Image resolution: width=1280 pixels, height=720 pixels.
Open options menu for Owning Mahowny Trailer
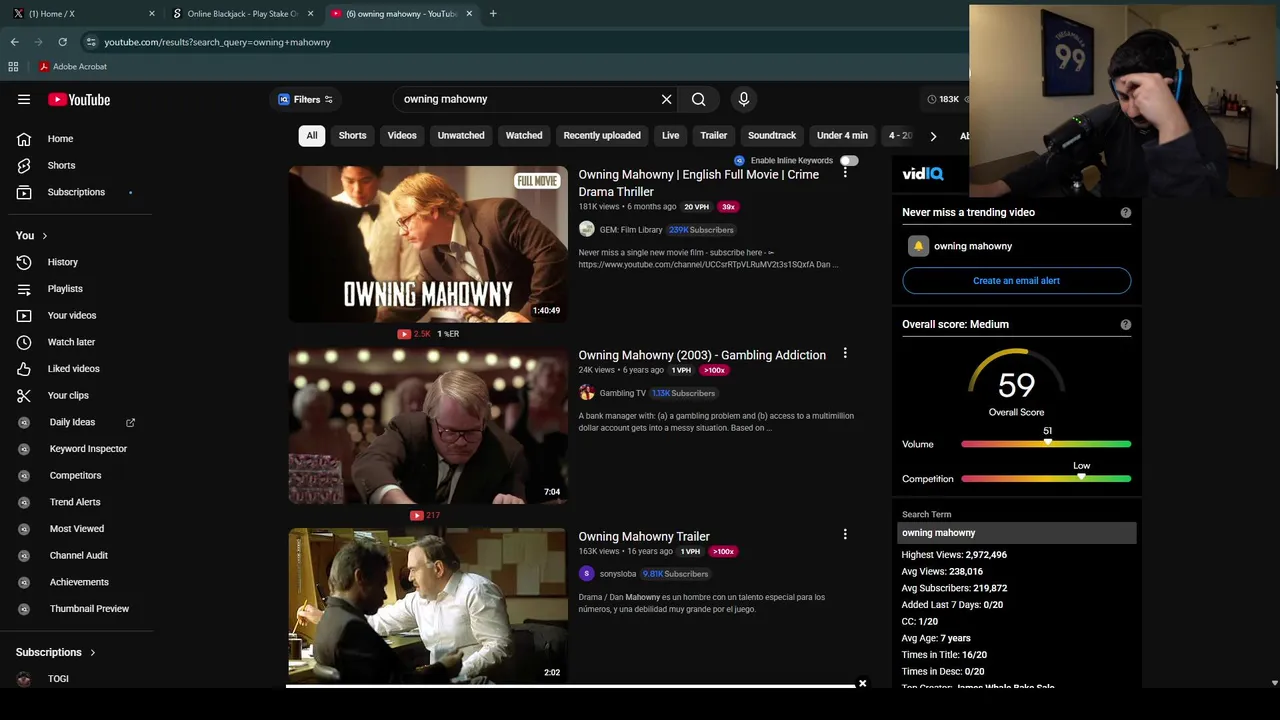[845, 534]
